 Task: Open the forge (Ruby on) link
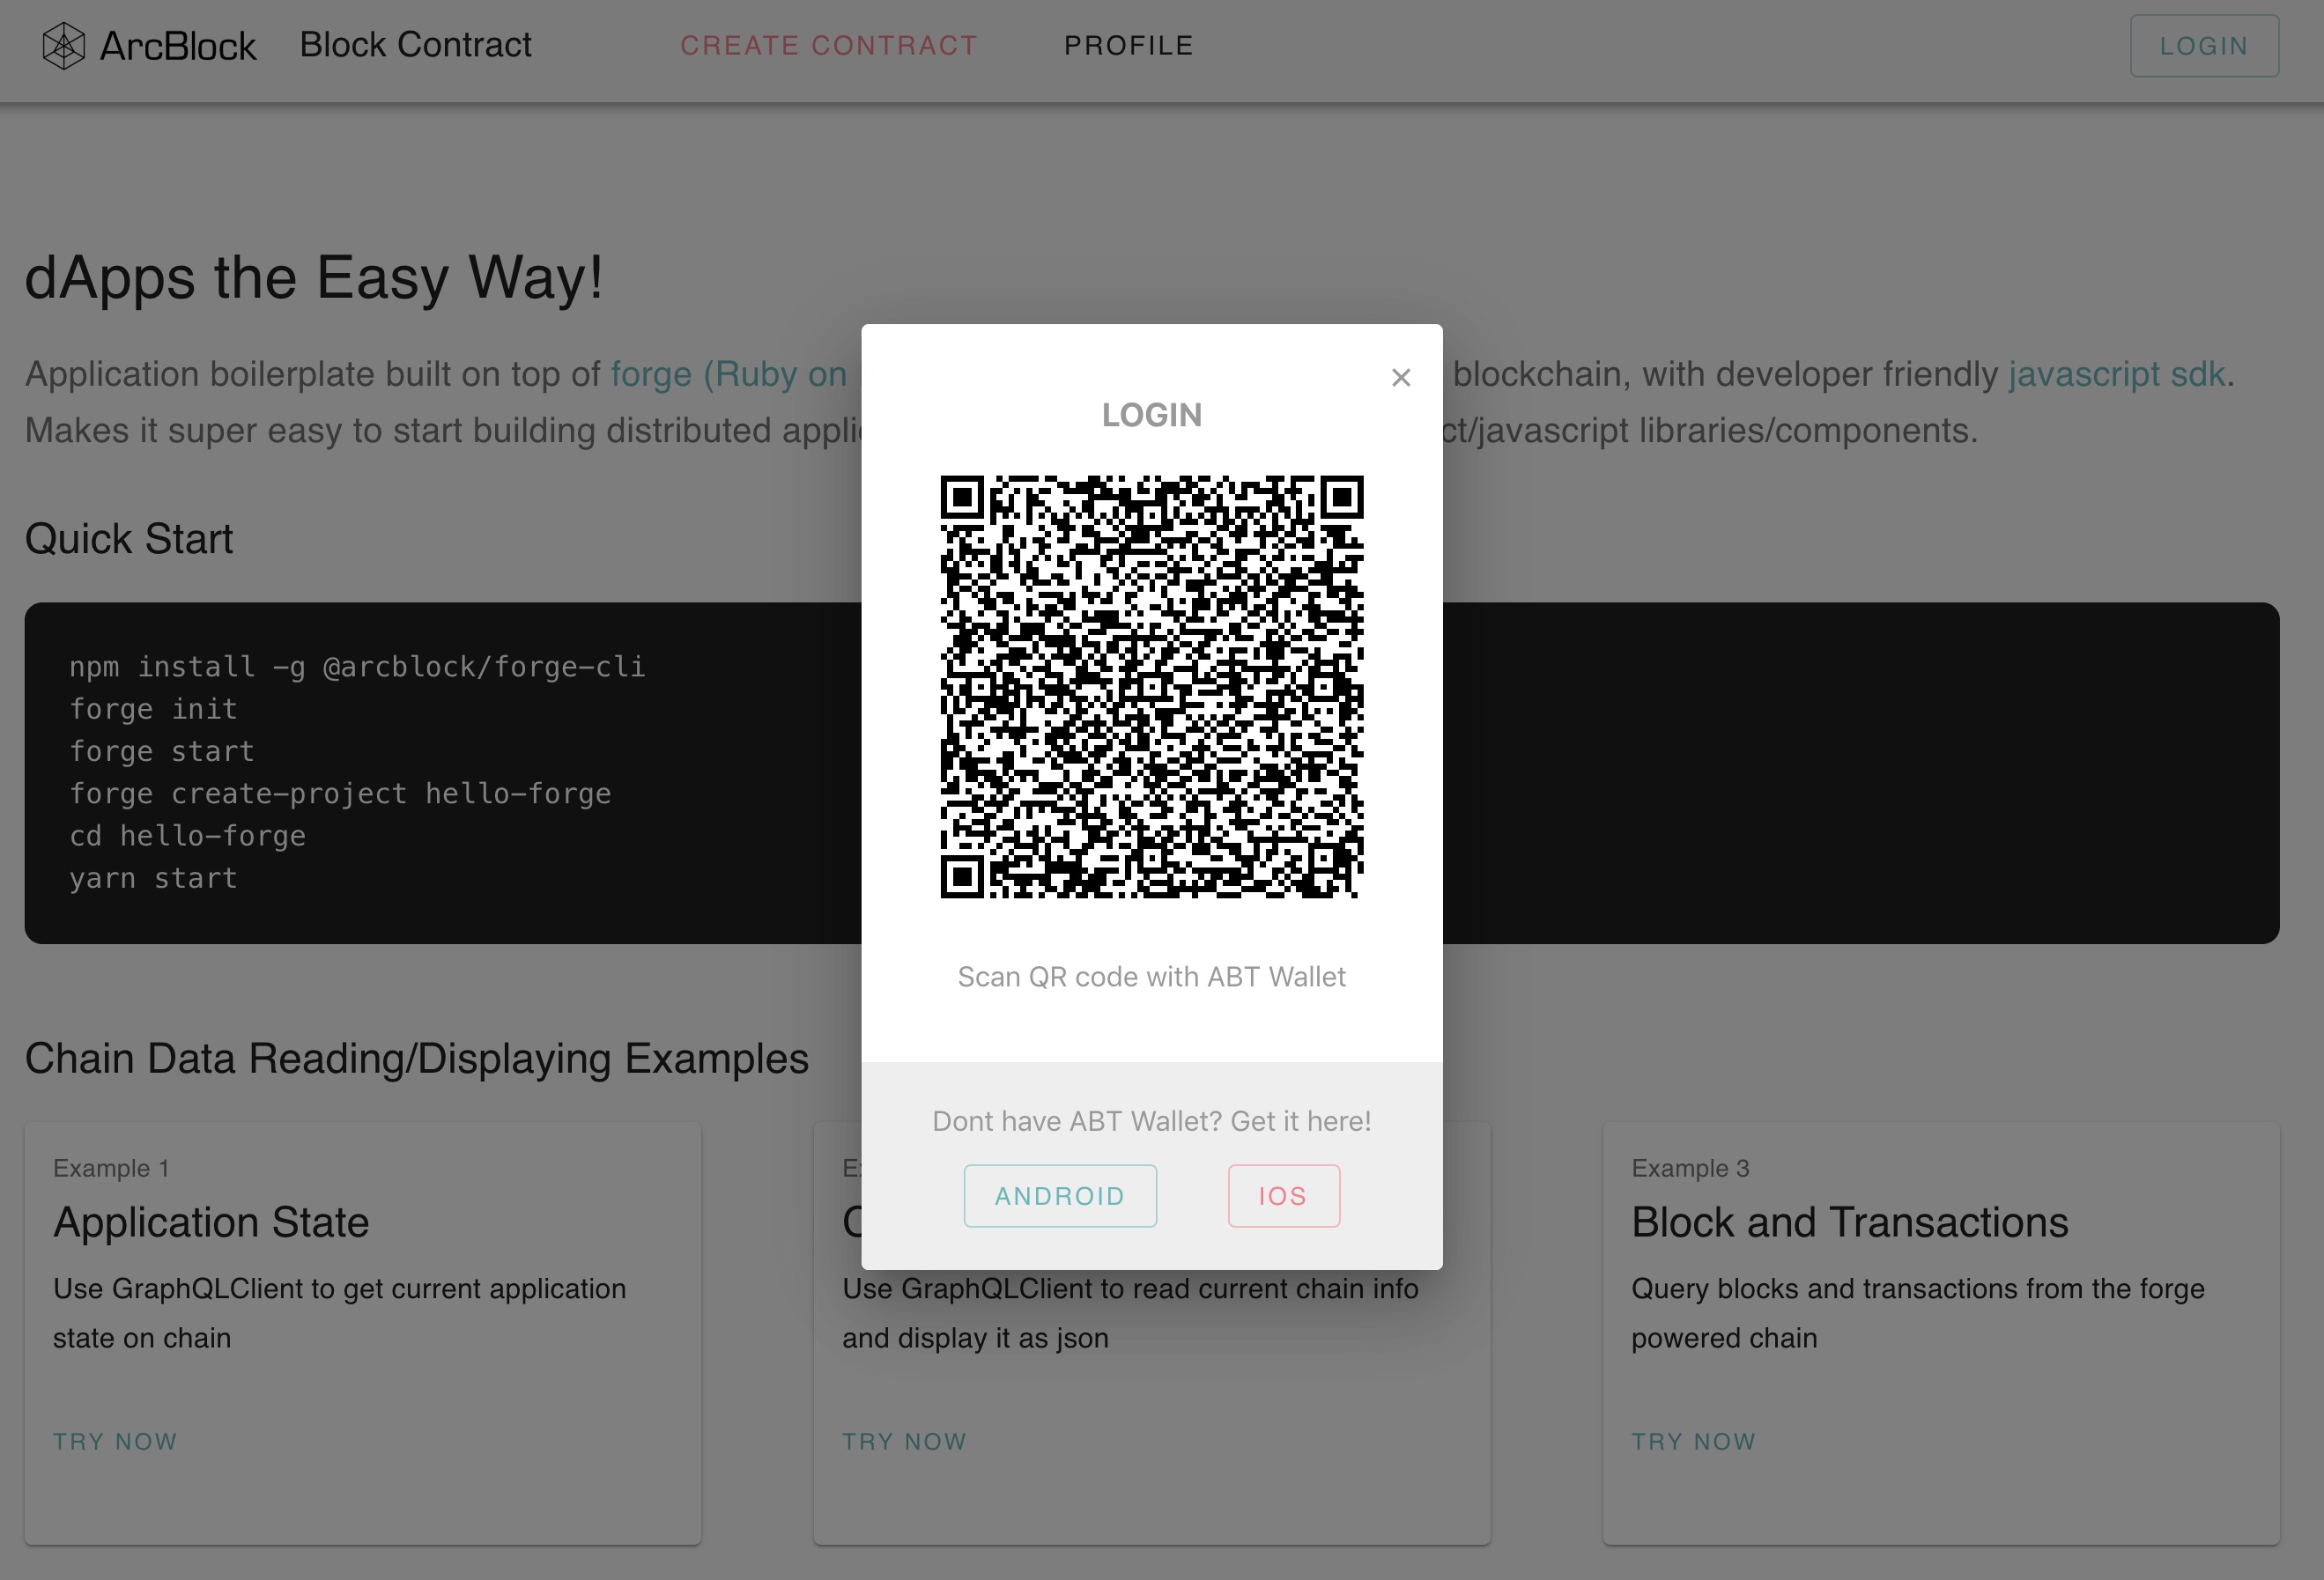click(728, 374)
